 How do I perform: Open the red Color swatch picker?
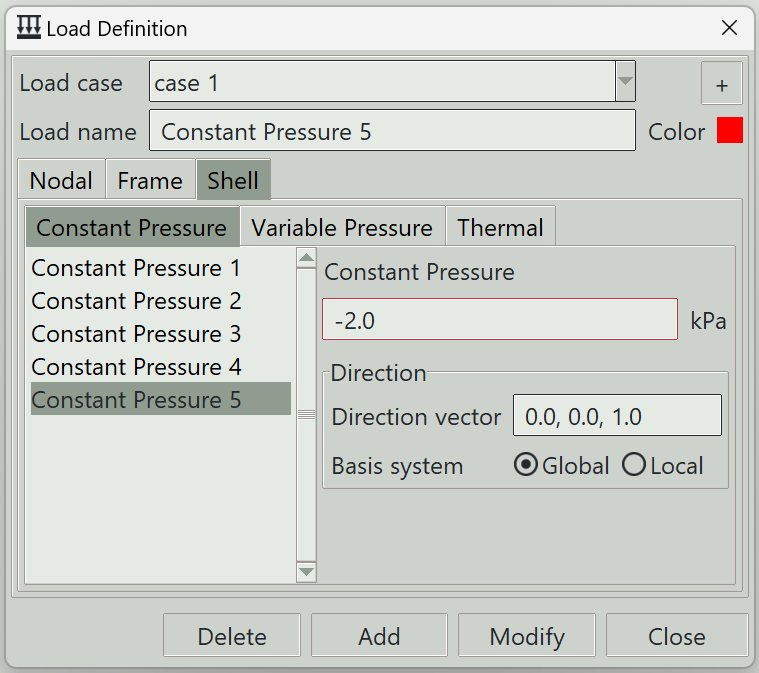click(729, 130)
